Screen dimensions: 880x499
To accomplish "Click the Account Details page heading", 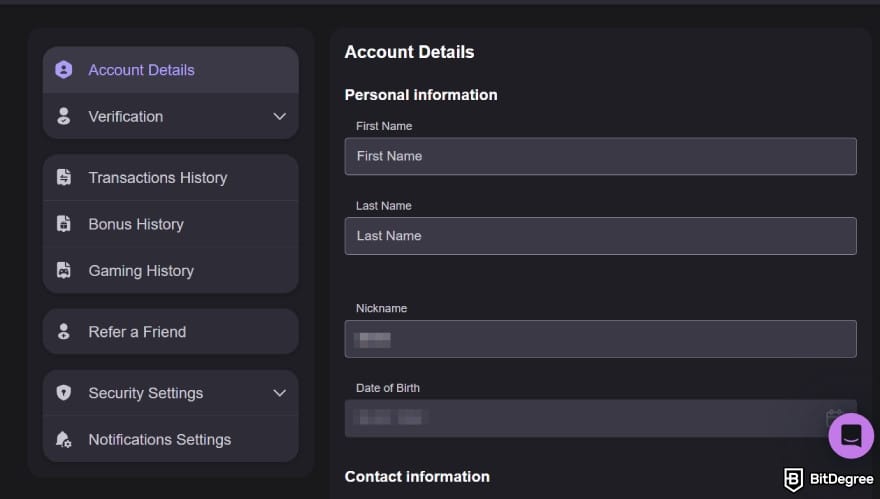I will pyautogui.click(x=409, y=52).
